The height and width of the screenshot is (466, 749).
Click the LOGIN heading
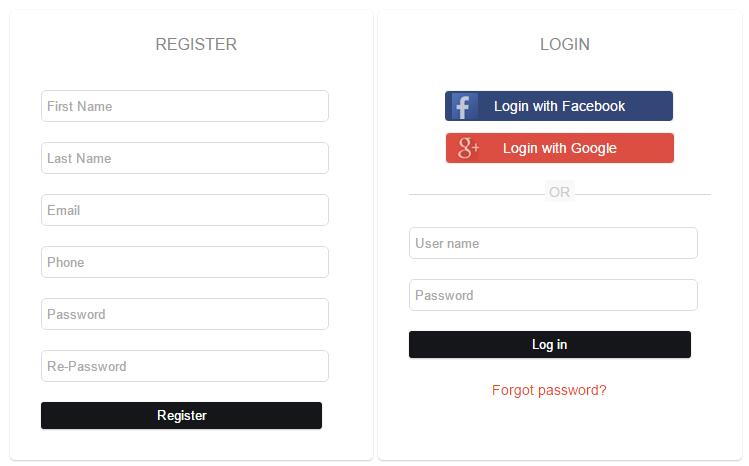(x=565, y=44)
